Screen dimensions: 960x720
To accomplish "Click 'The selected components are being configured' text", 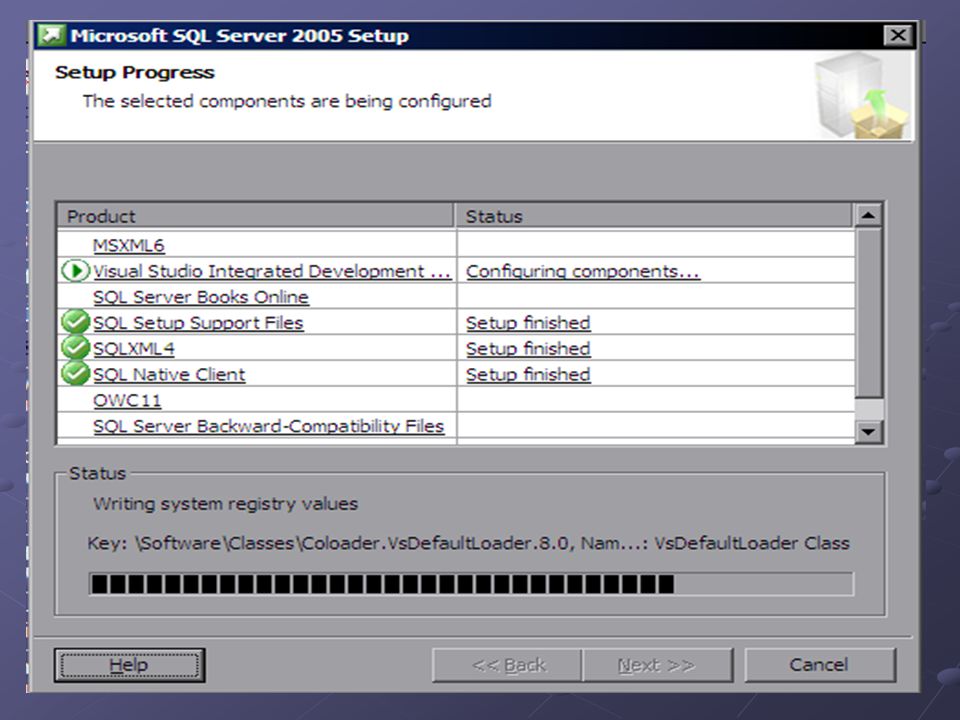I will tap(287, 101).
